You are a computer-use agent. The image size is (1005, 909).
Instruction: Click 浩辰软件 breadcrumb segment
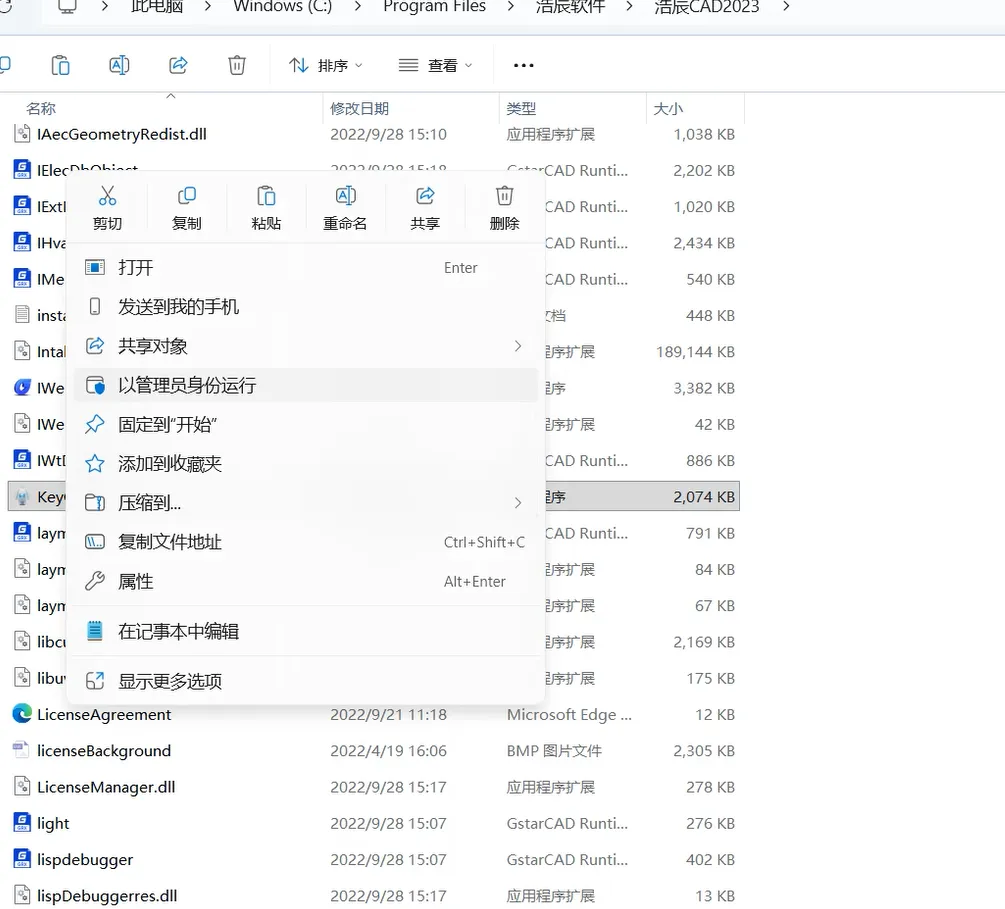(570, 6)
